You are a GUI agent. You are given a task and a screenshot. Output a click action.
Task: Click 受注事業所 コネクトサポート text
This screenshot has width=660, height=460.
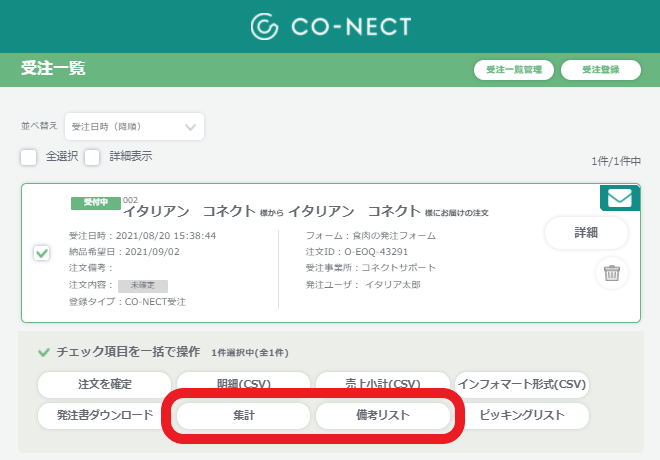(371, 268)
